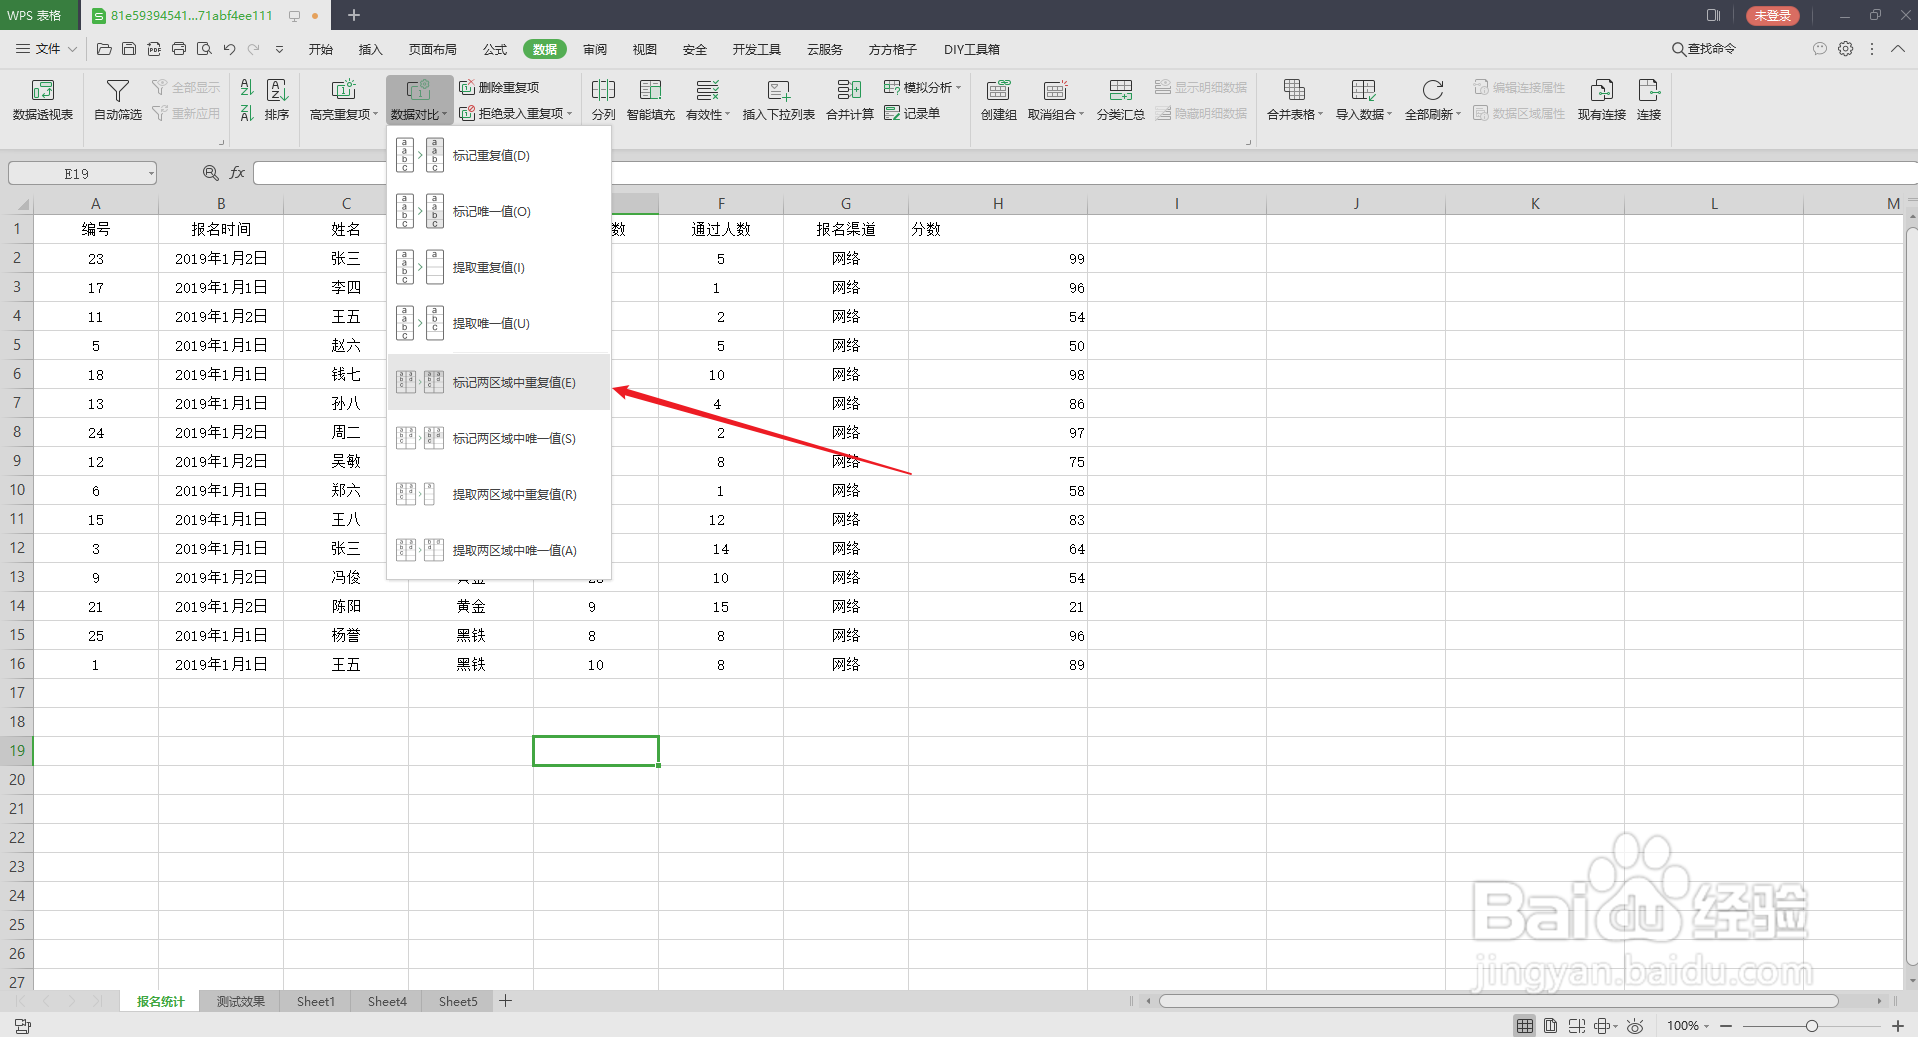Open the settings gear icon

click(x=1846, y=49)
